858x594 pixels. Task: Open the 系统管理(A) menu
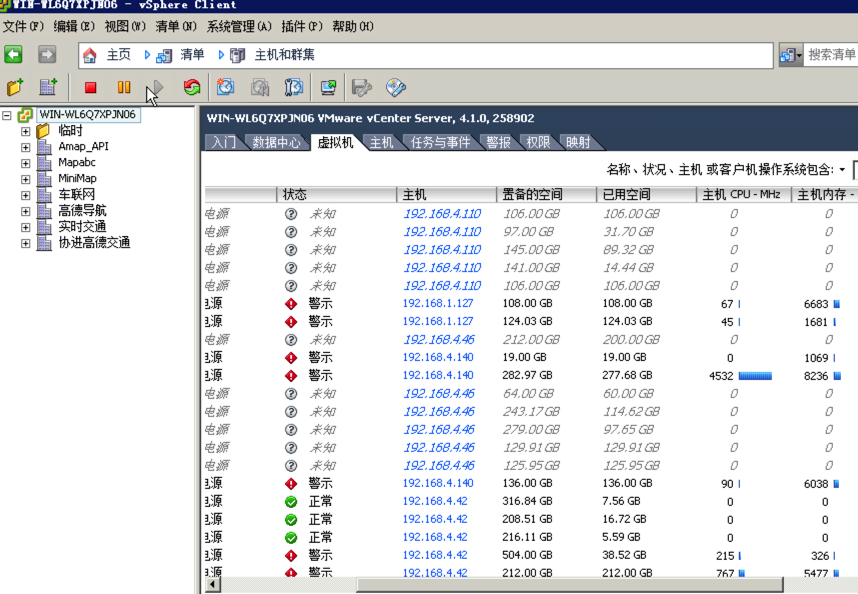tap(239, 26)
